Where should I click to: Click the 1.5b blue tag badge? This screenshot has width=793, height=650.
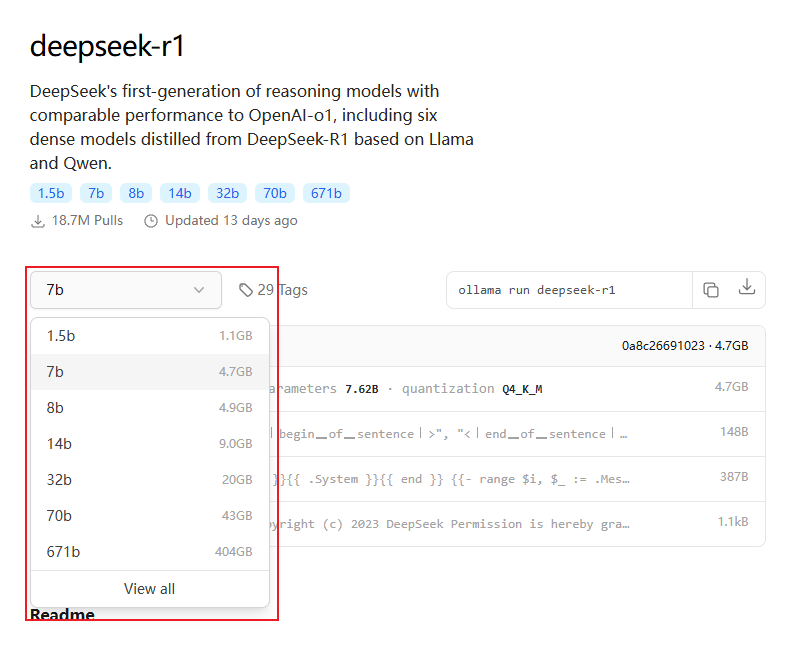(x=51, y=193)
